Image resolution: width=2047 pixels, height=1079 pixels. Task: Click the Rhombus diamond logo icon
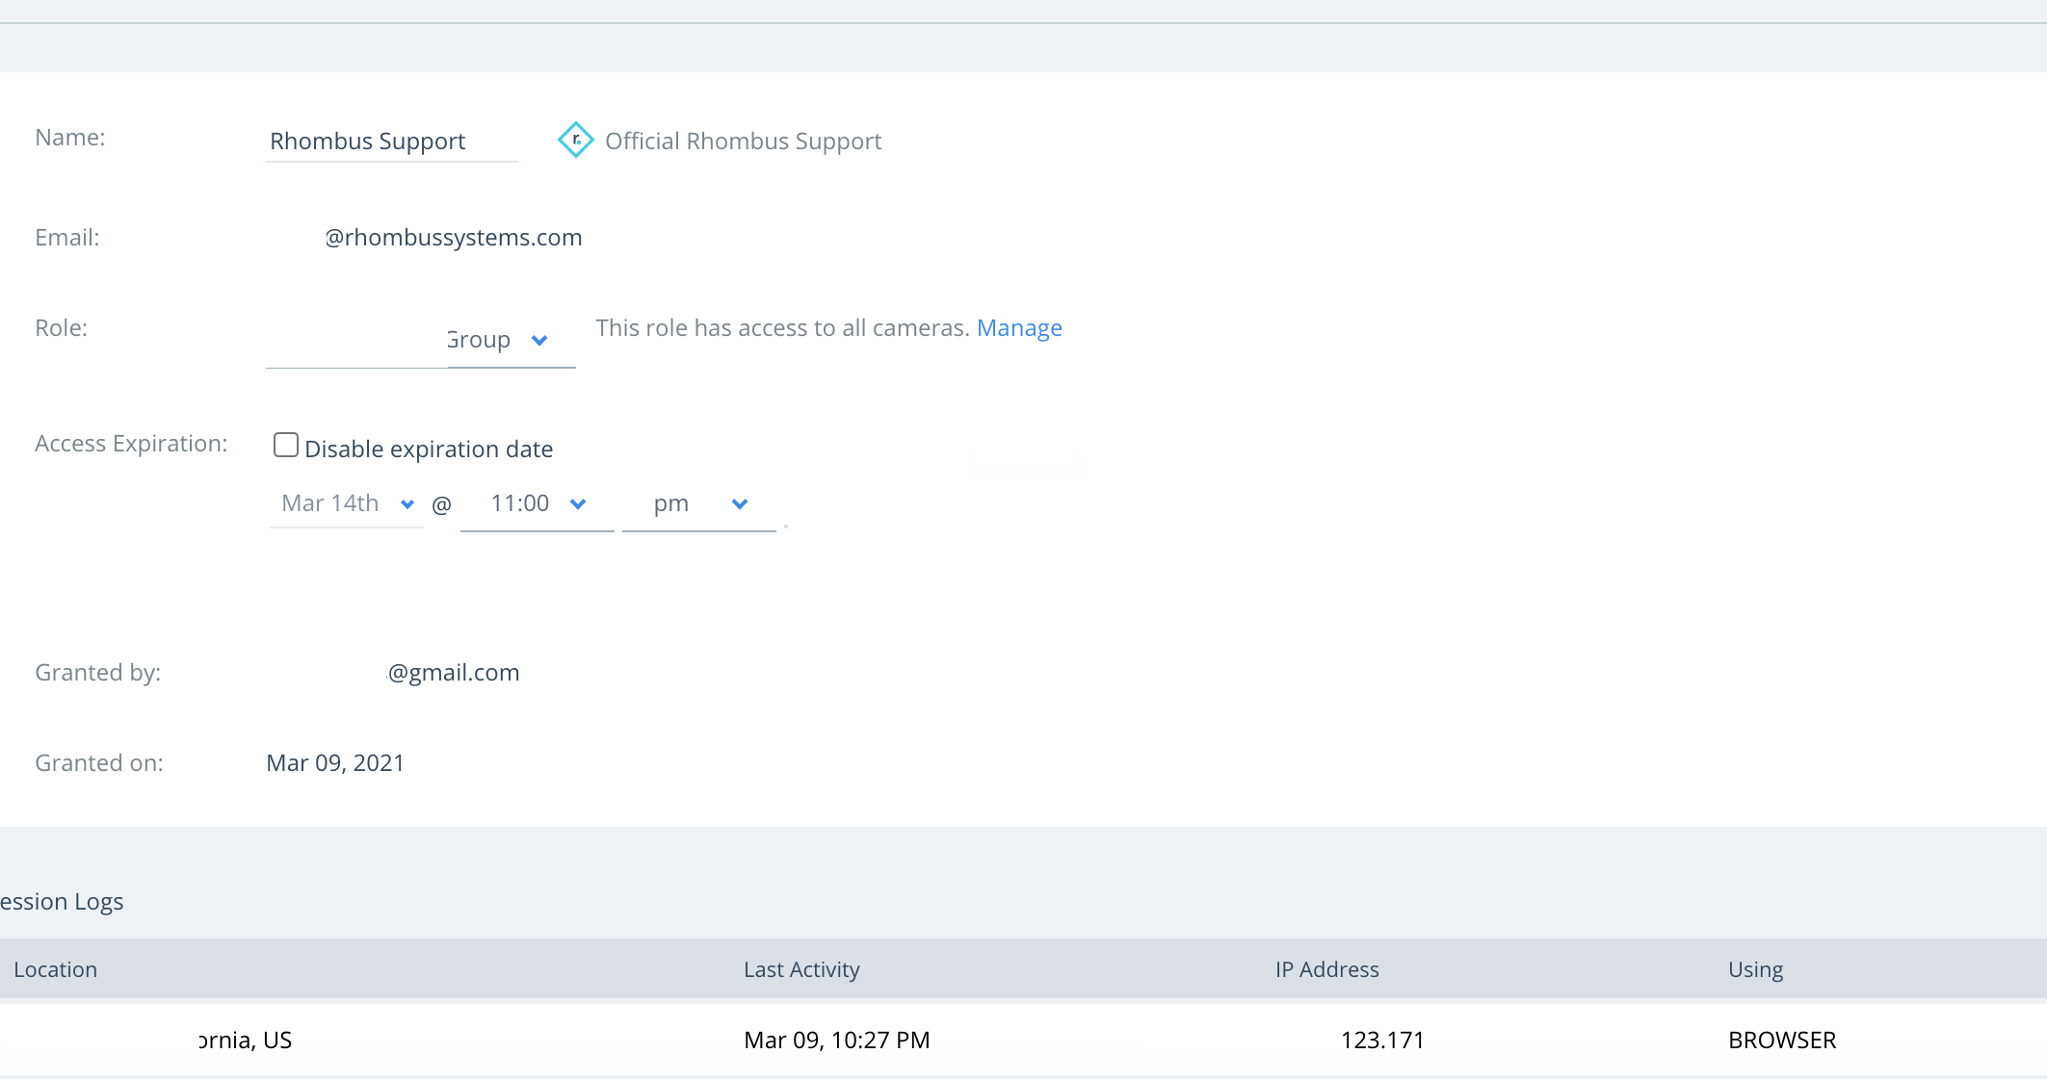pyautogui.click(x=575, y=140)
